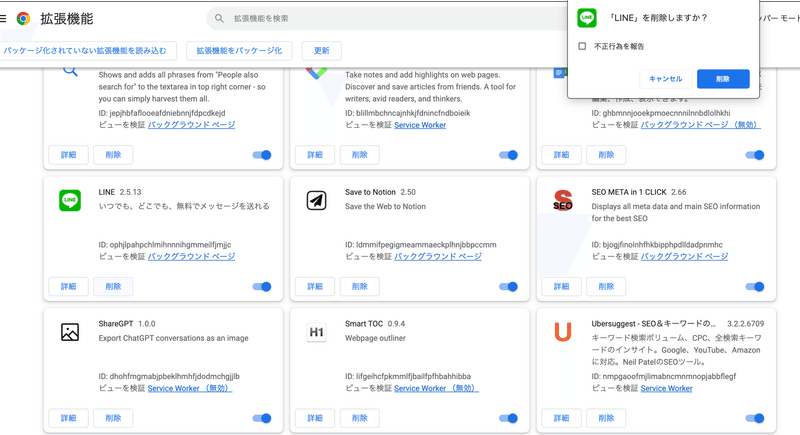The image size is (800, 435).
Task: Turn off the Save to Notion toggle
Action: [508, 287]
